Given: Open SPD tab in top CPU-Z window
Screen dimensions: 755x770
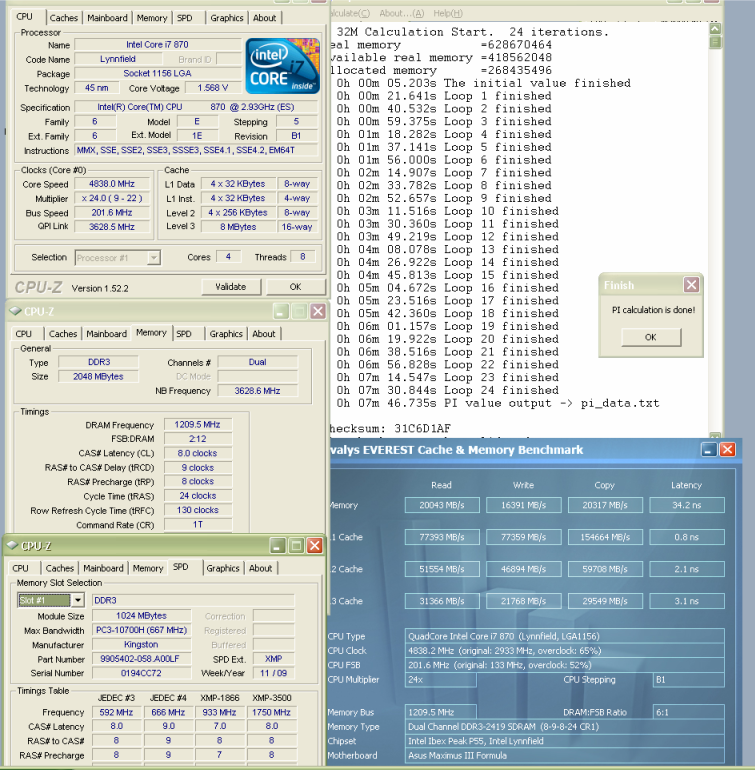Looking at the screenshot, I should (x=185, y=18).
